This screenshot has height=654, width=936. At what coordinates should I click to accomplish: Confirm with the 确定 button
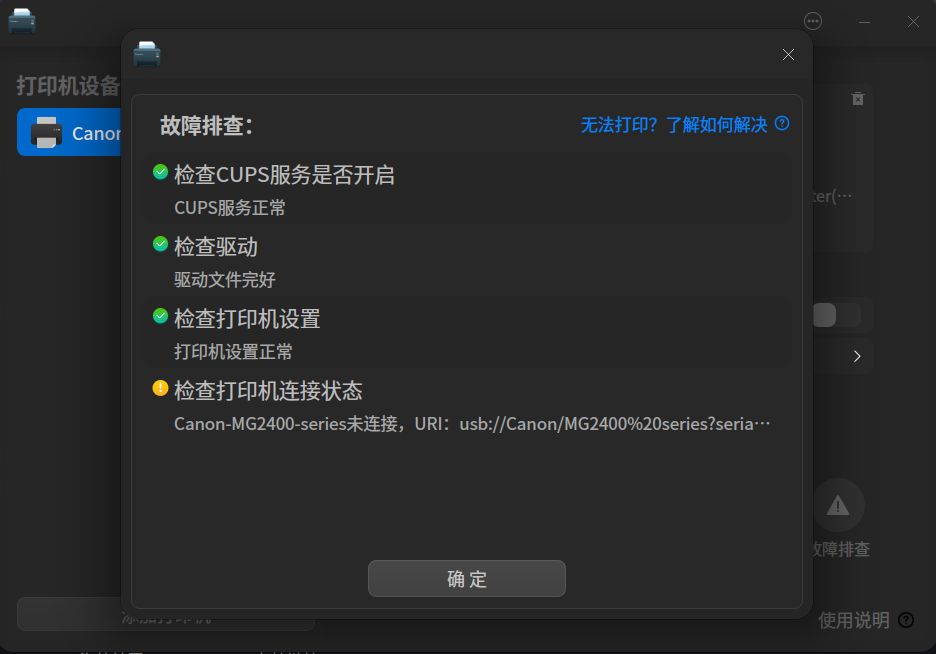click(467, 578)
